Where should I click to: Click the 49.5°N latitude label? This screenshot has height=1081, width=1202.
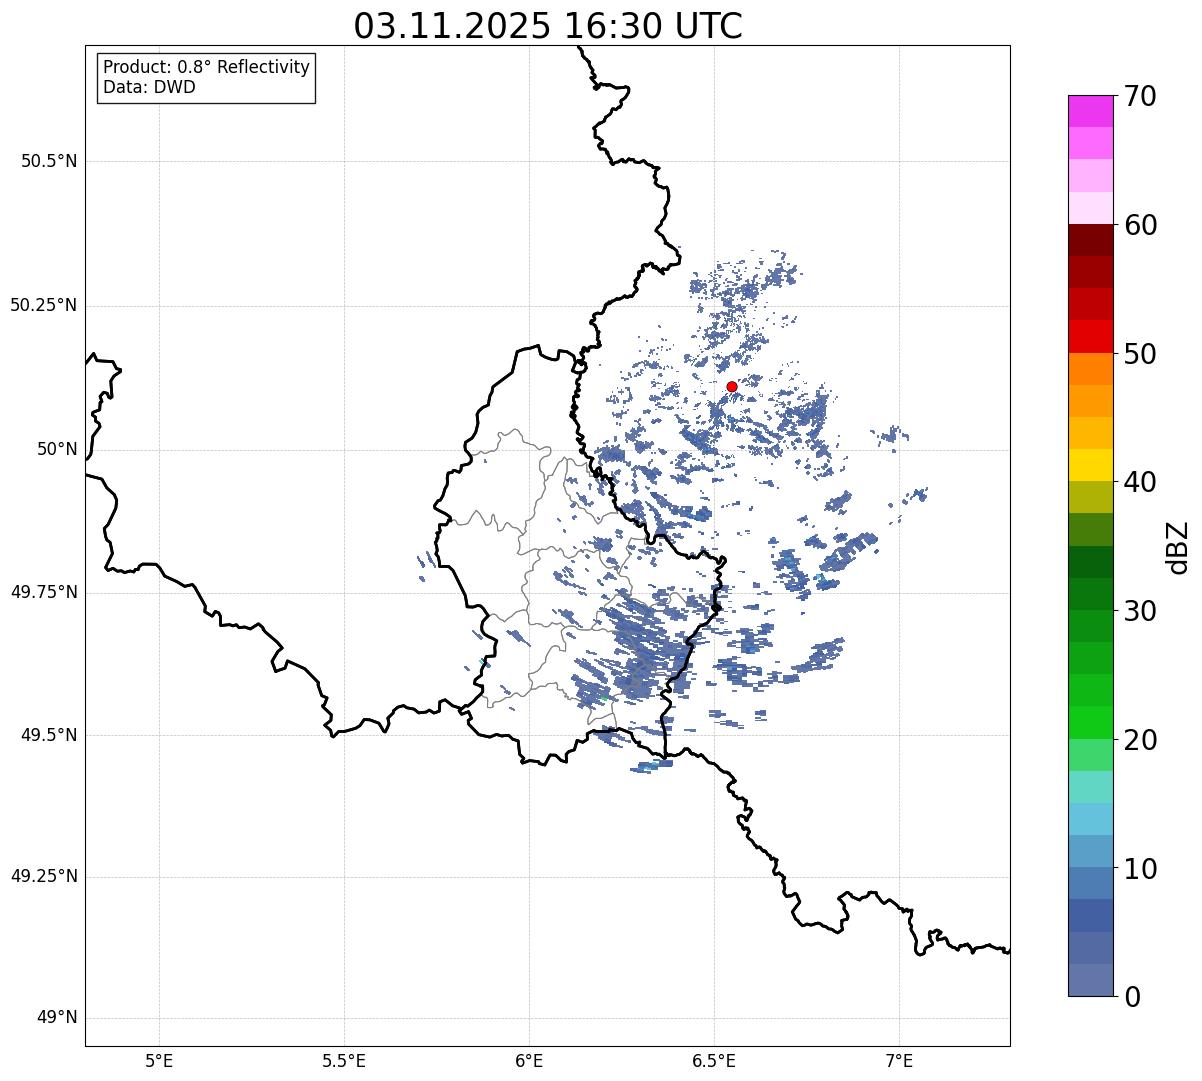click(x=49, y=735)
